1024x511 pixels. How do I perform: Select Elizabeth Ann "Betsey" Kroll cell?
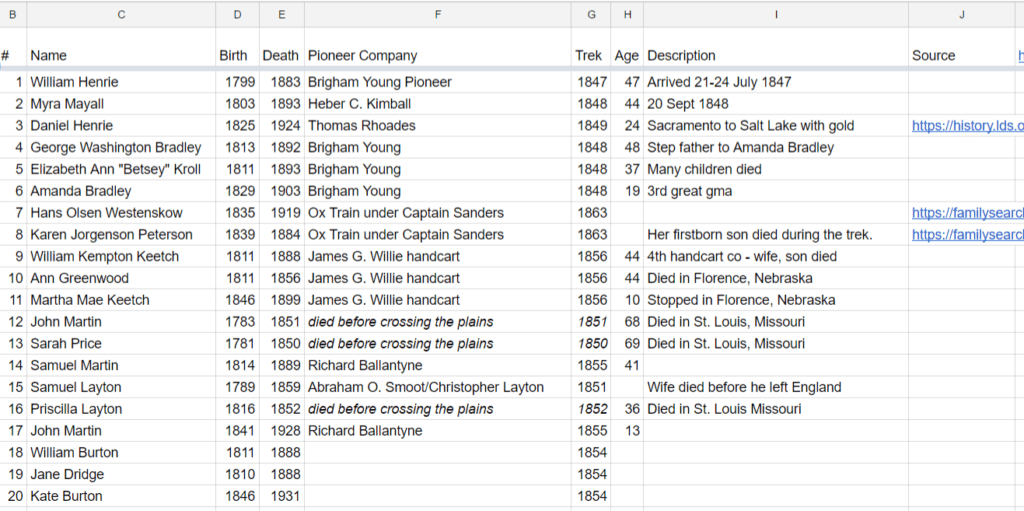pyautogui.click(x=121, y=169)
